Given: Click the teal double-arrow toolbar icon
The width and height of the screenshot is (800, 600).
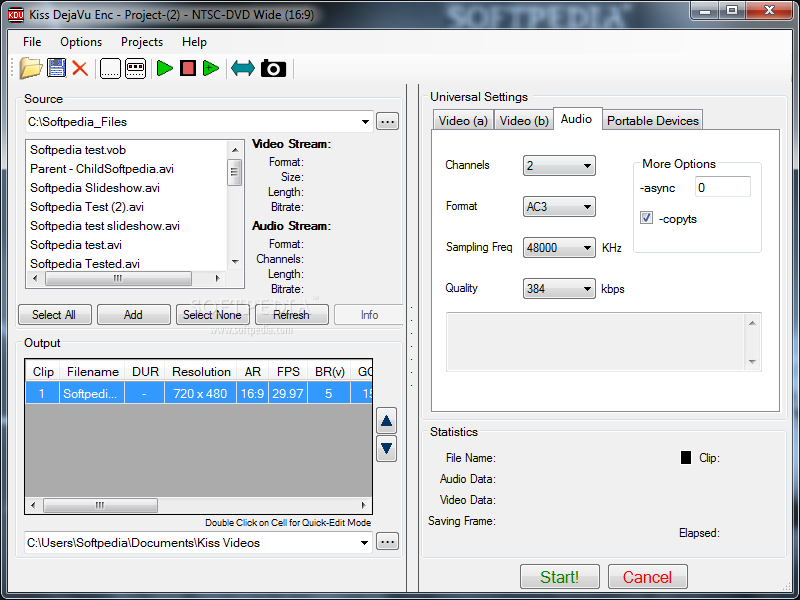Looking at the screenshot, I should [243, 68].
